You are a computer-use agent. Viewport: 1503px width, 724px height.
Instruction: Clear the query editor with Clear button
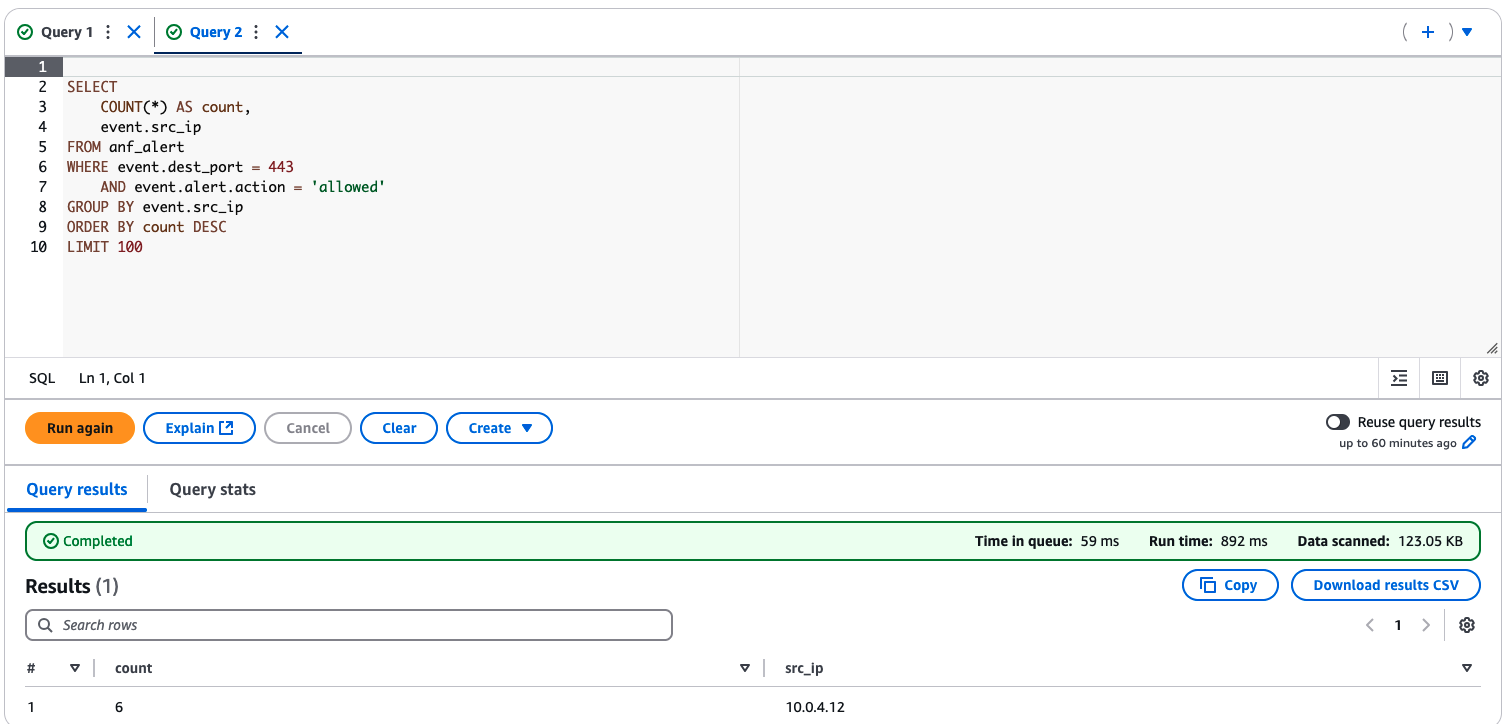point(399,428)
